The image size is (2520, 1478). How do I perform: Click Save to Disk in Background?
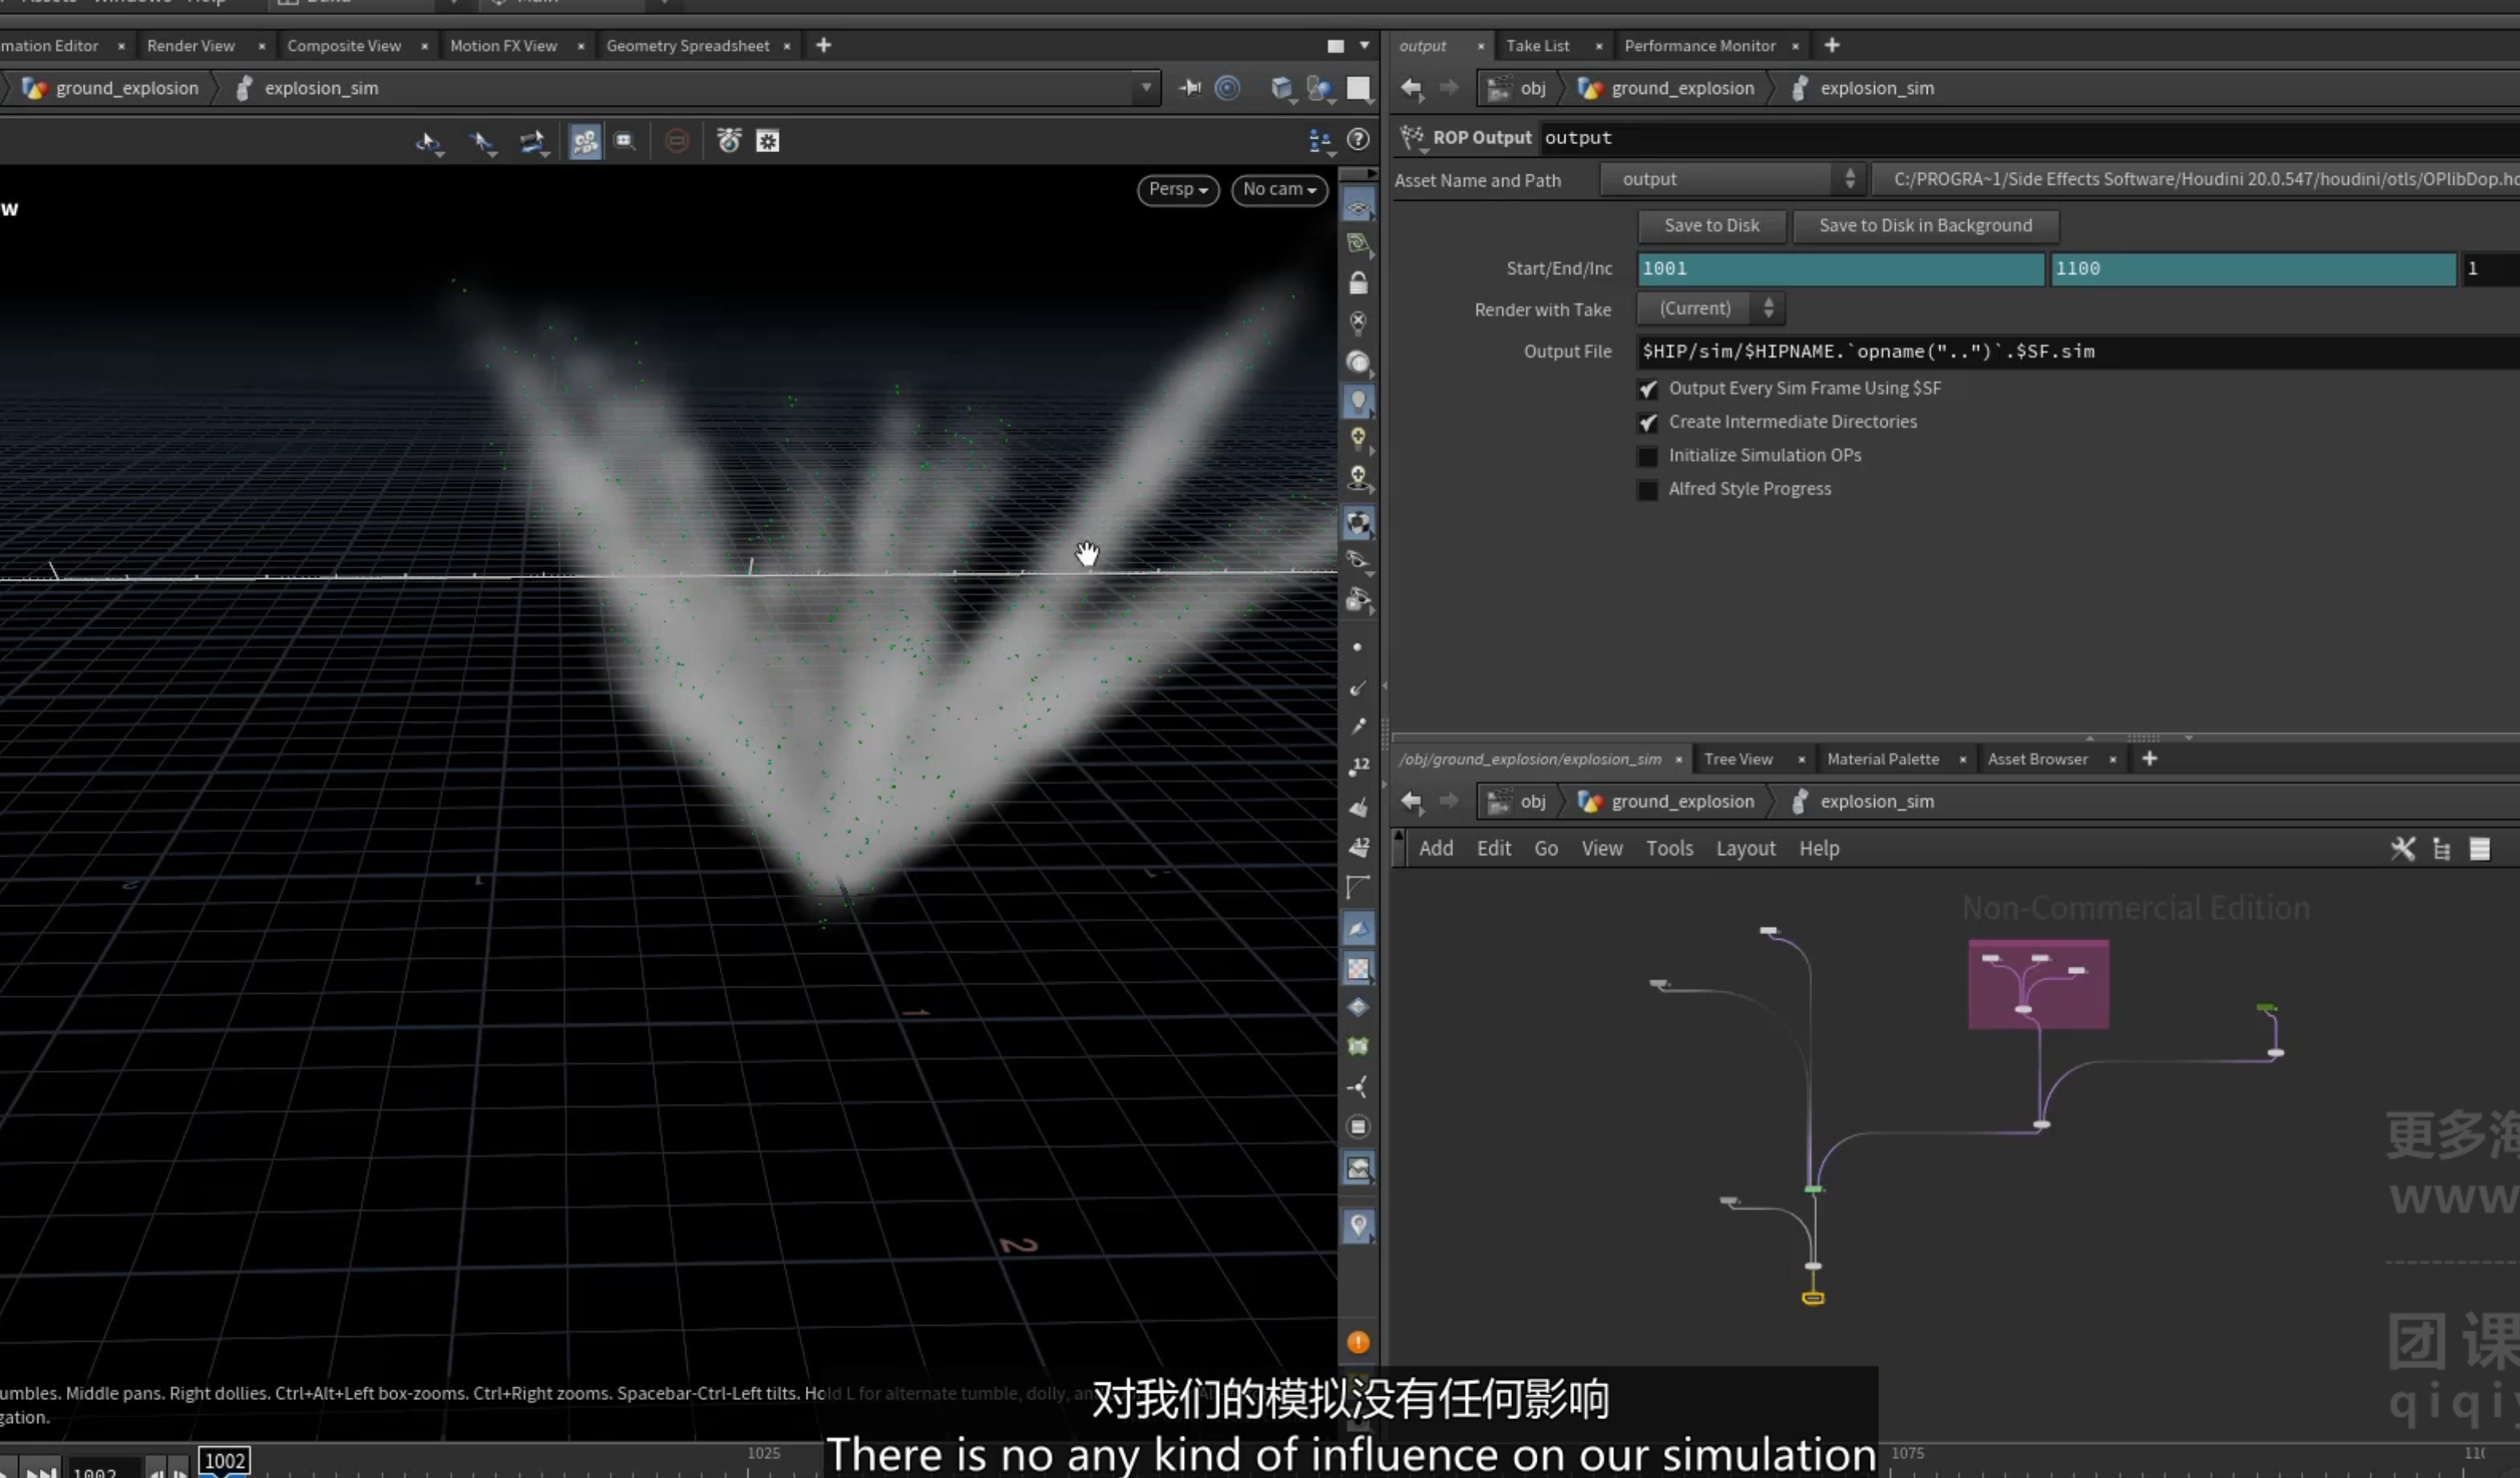click(x=1925, y=225)
